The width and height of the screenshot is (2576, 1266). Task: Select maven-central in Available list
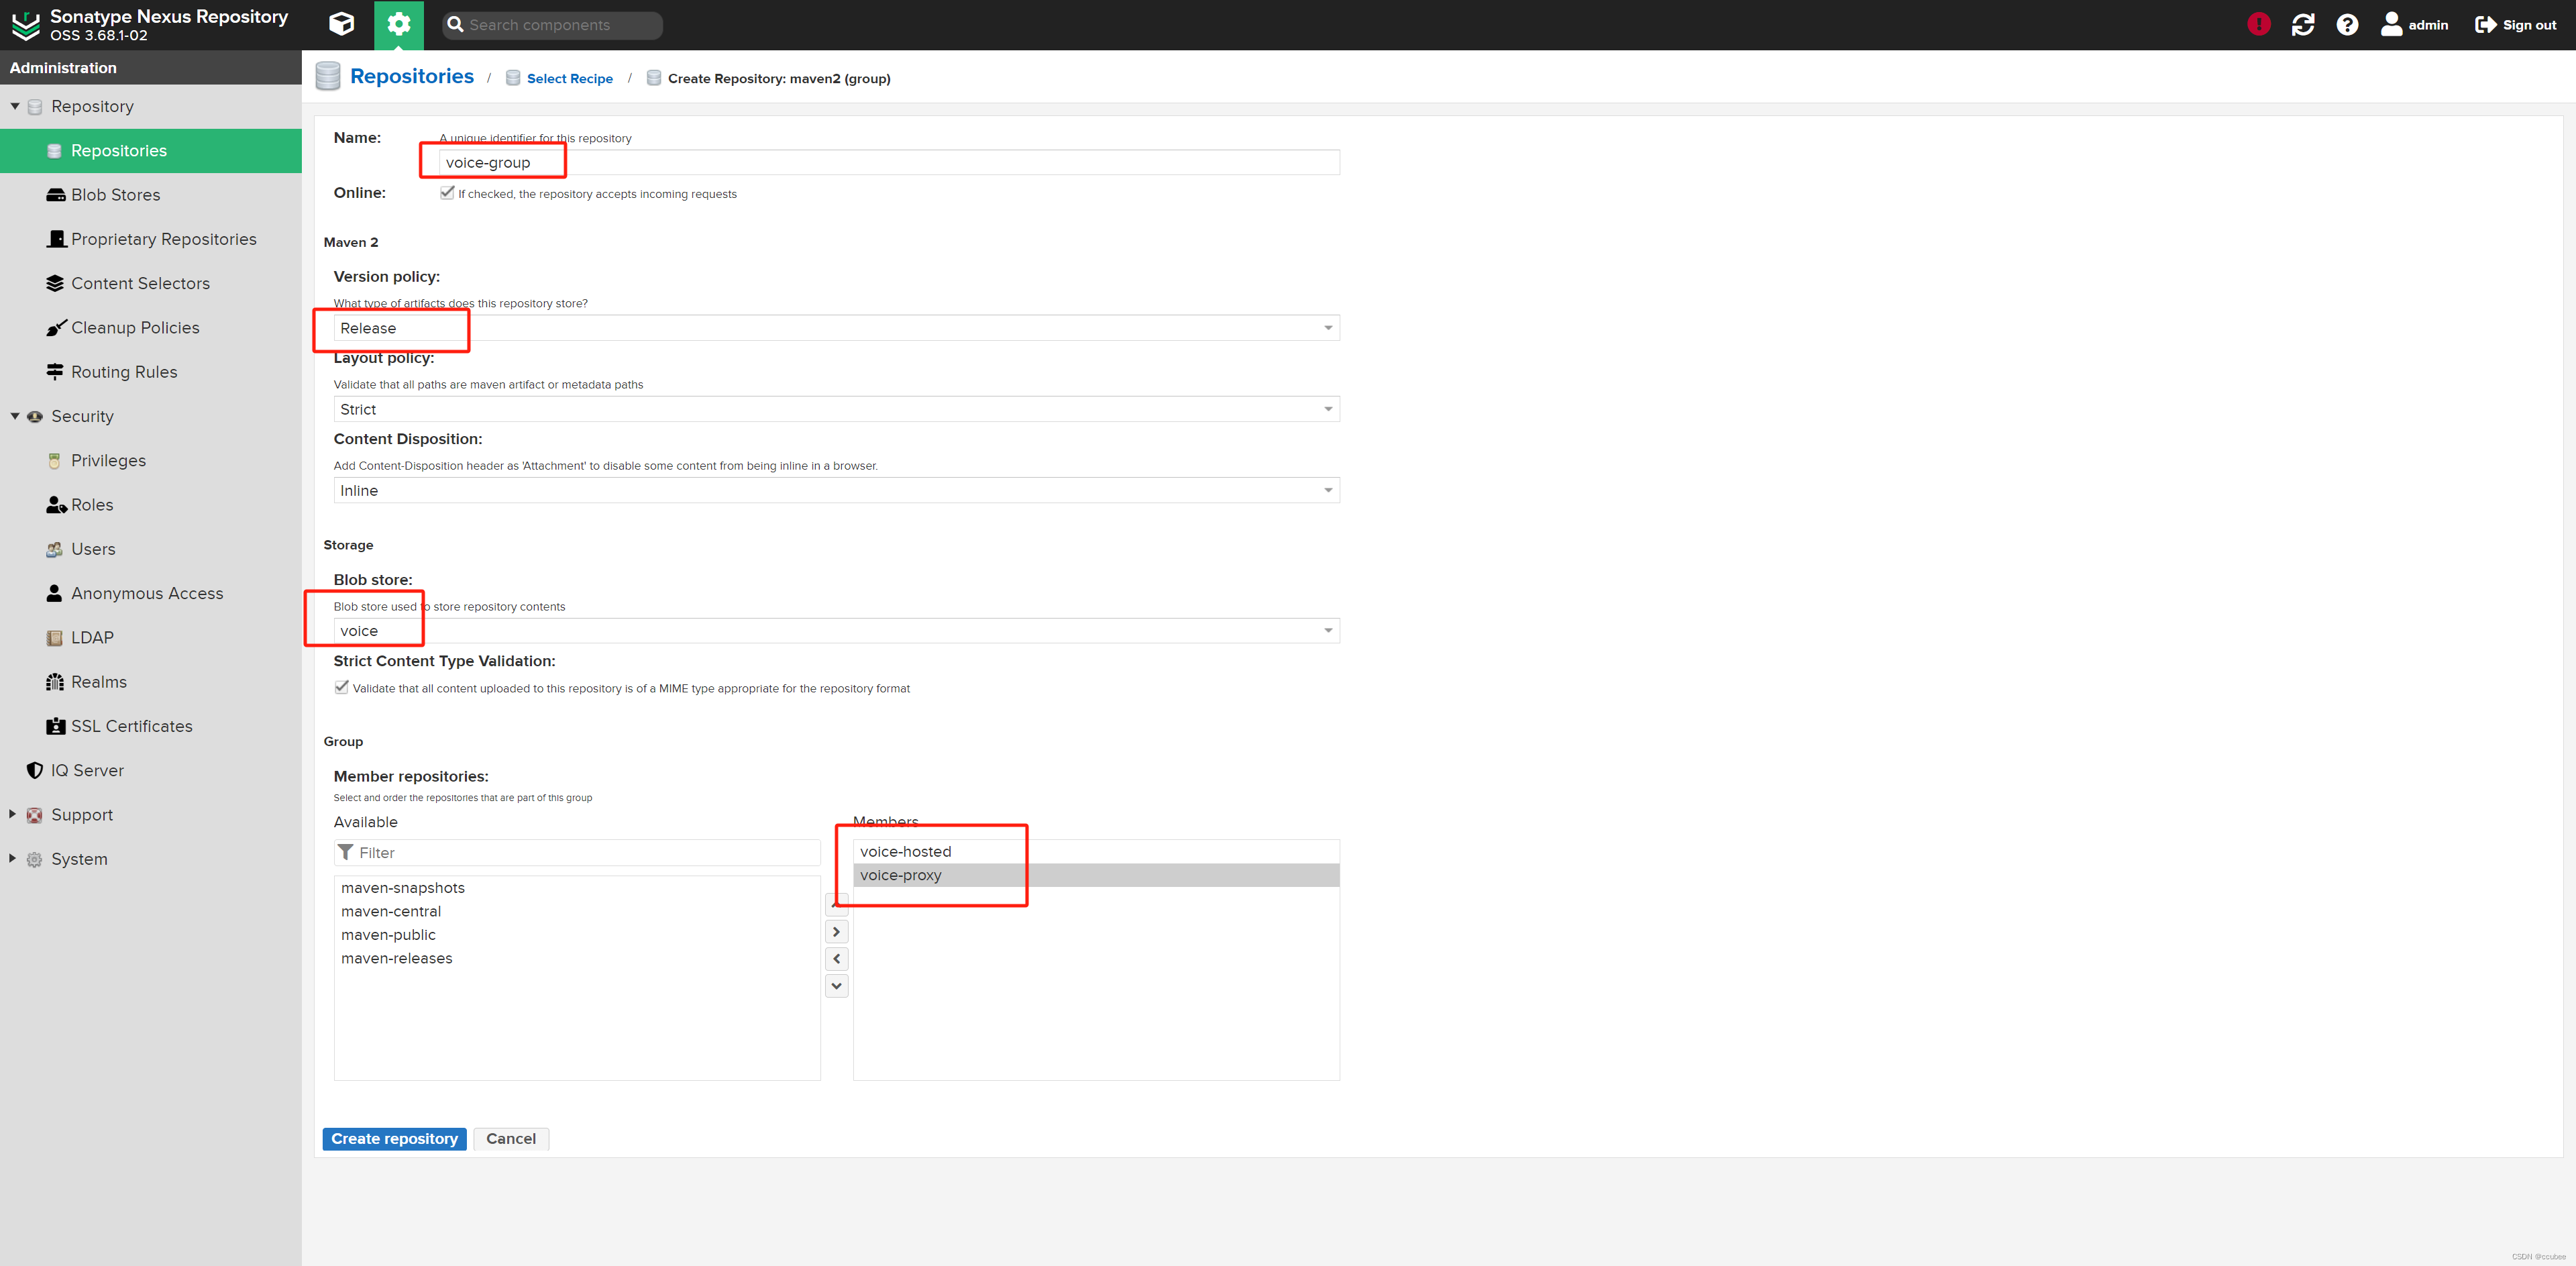click(x=391, y=912)
